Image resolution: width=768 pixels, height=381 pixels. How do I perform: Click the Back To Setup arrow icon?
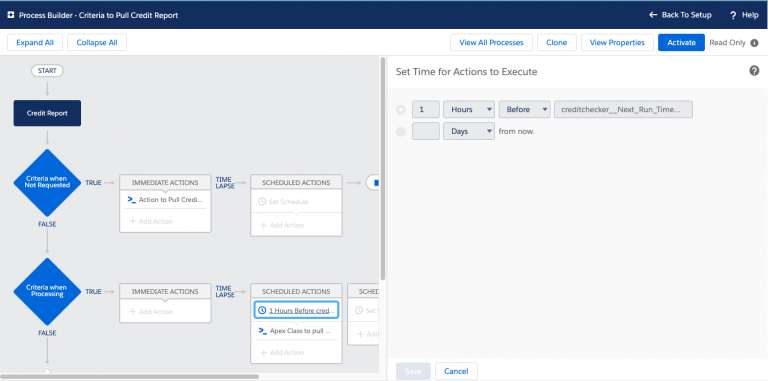(x=652, y=15)
